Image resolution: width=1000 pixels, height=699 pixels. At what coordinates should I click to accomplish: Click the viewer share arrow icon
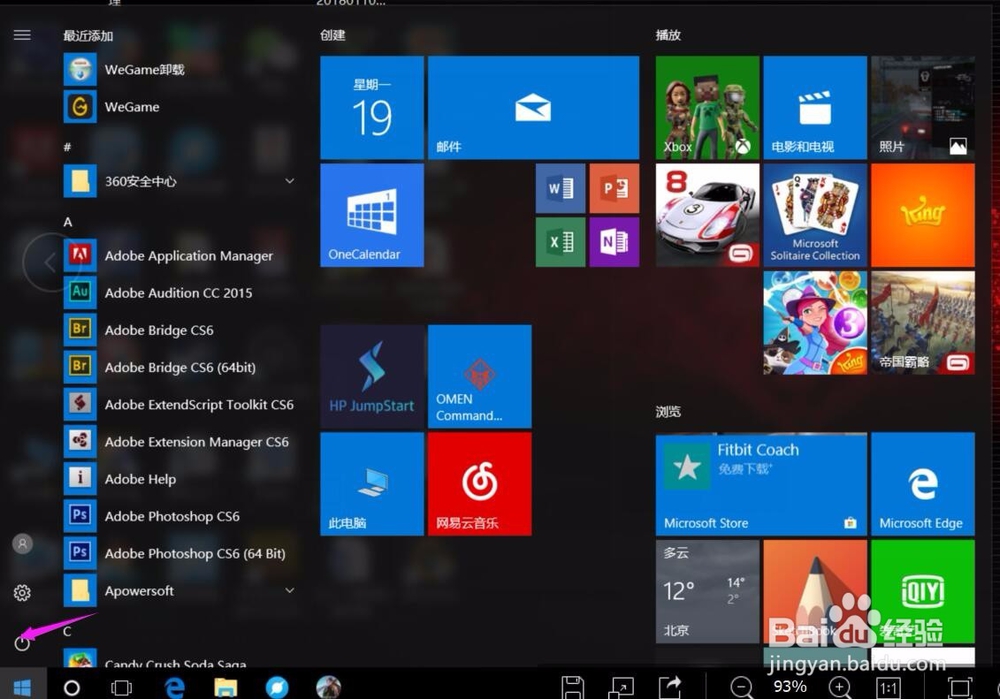(670, 688)
